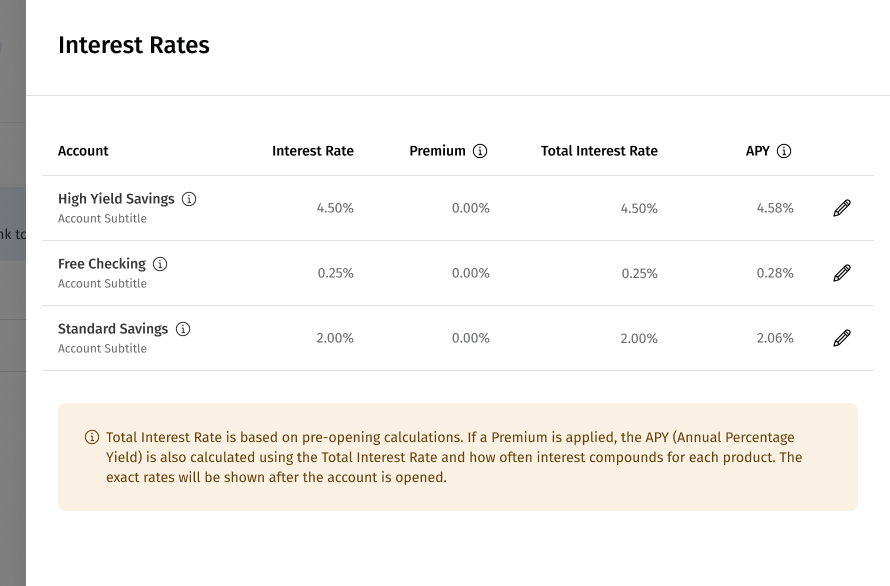
Task: Click the Interest Rates panel title
Action: click(x=134, y=45)
